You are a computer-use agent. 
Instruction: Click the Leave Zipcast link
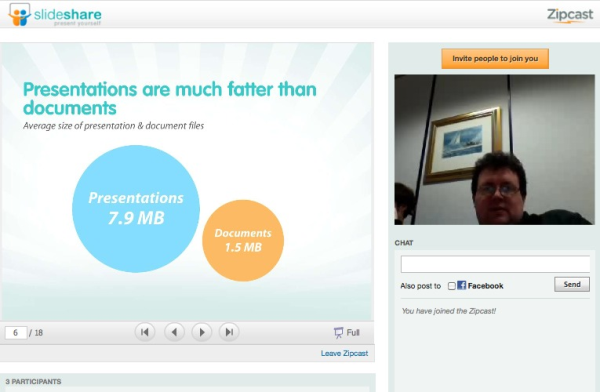tap(344, 353)
